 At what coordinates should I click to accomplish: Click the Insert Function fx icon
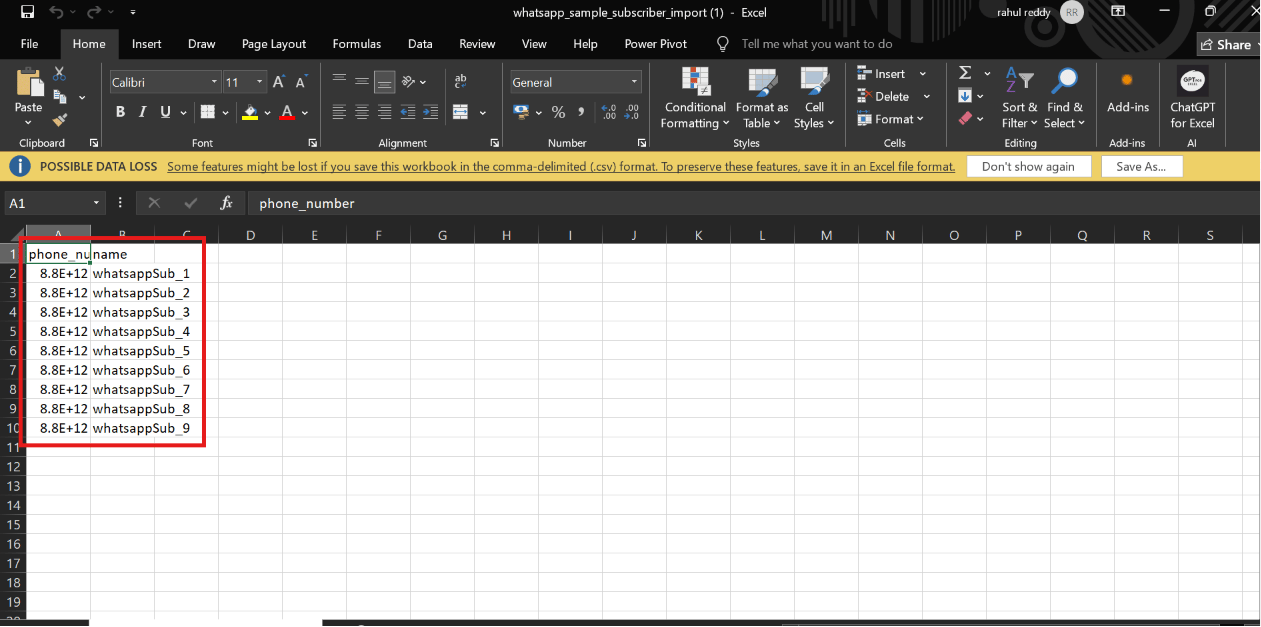click(x=227, y=203)
